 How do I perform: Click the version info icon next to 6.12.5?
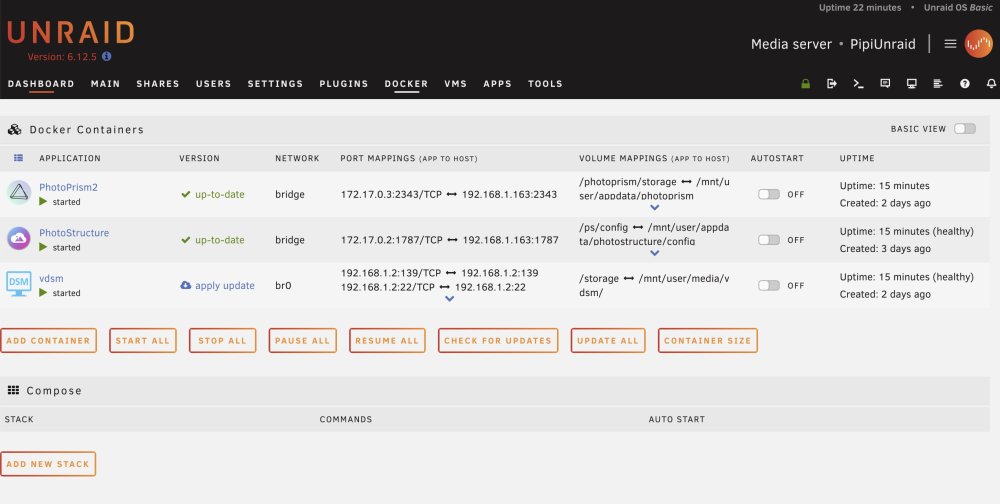pyautogui.click(x=107, y=56)
